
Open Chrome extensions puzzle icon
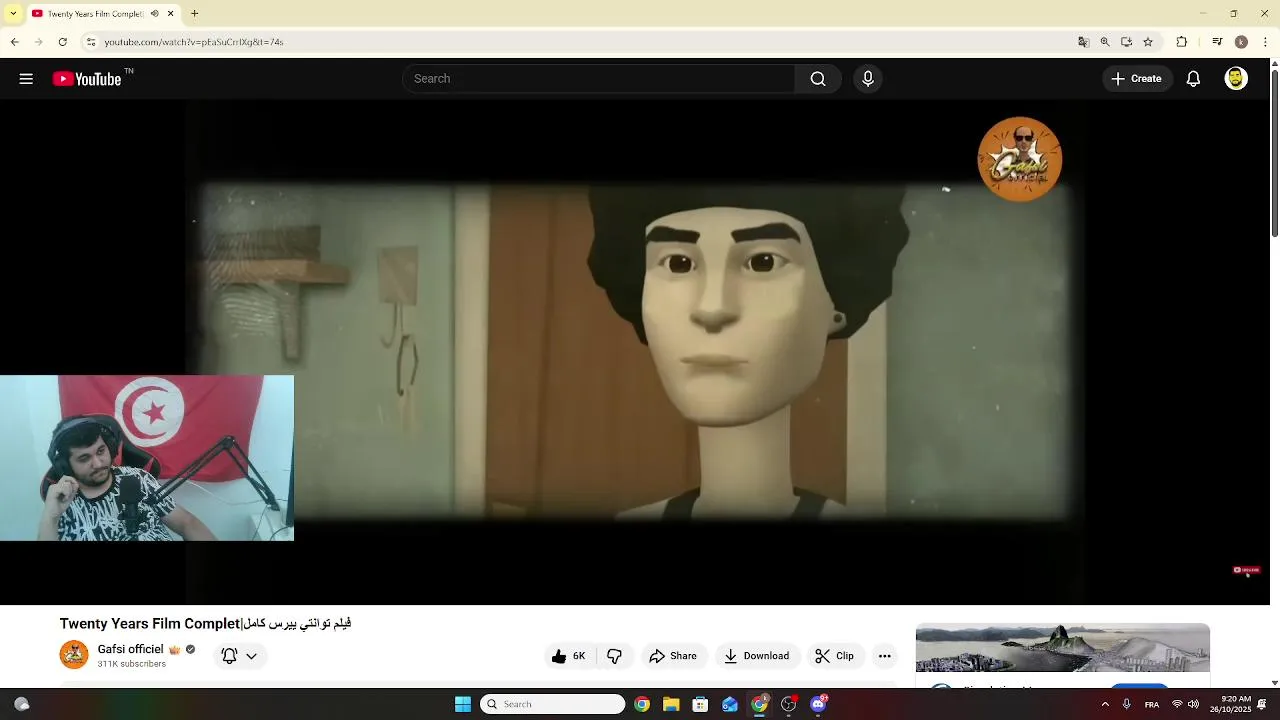click(x=1182, y=42)
